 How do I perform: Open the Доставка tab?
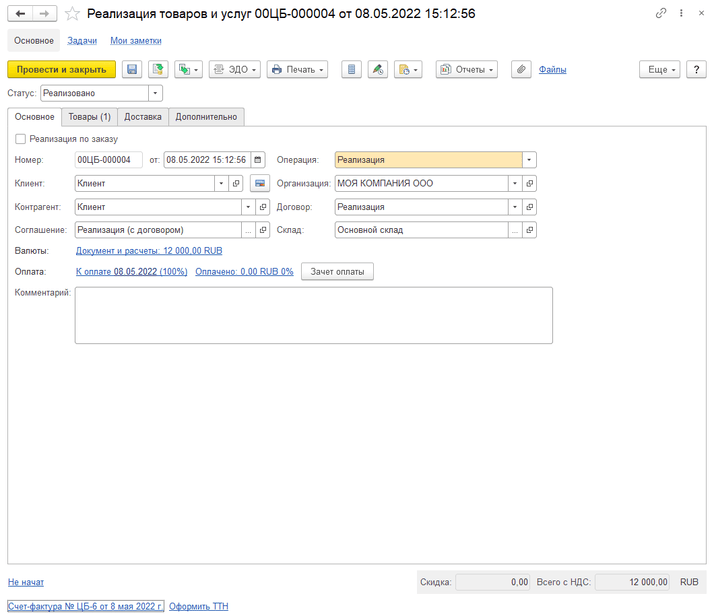(142, 117)
